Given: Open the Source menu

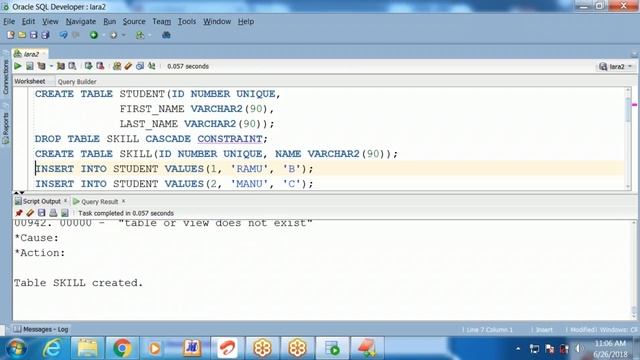Looking at the screenshot, I should (134, 21).
